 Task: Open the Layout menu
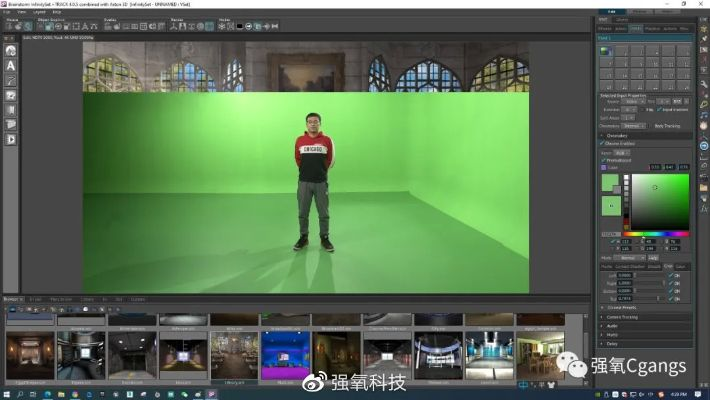click(x=39, y=11)
